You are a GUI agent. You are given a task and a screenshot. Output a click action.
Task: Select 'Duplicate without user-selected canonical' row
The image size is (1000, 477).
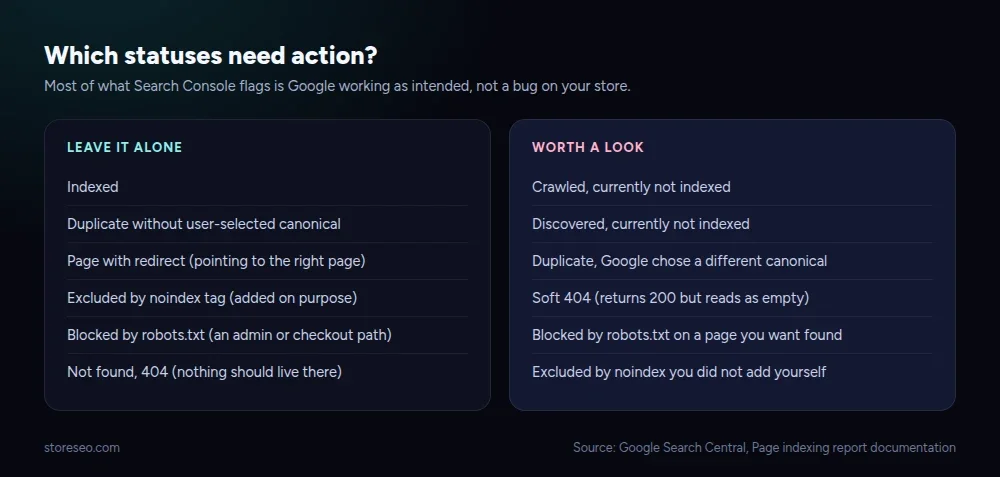(x=267, y=224)
